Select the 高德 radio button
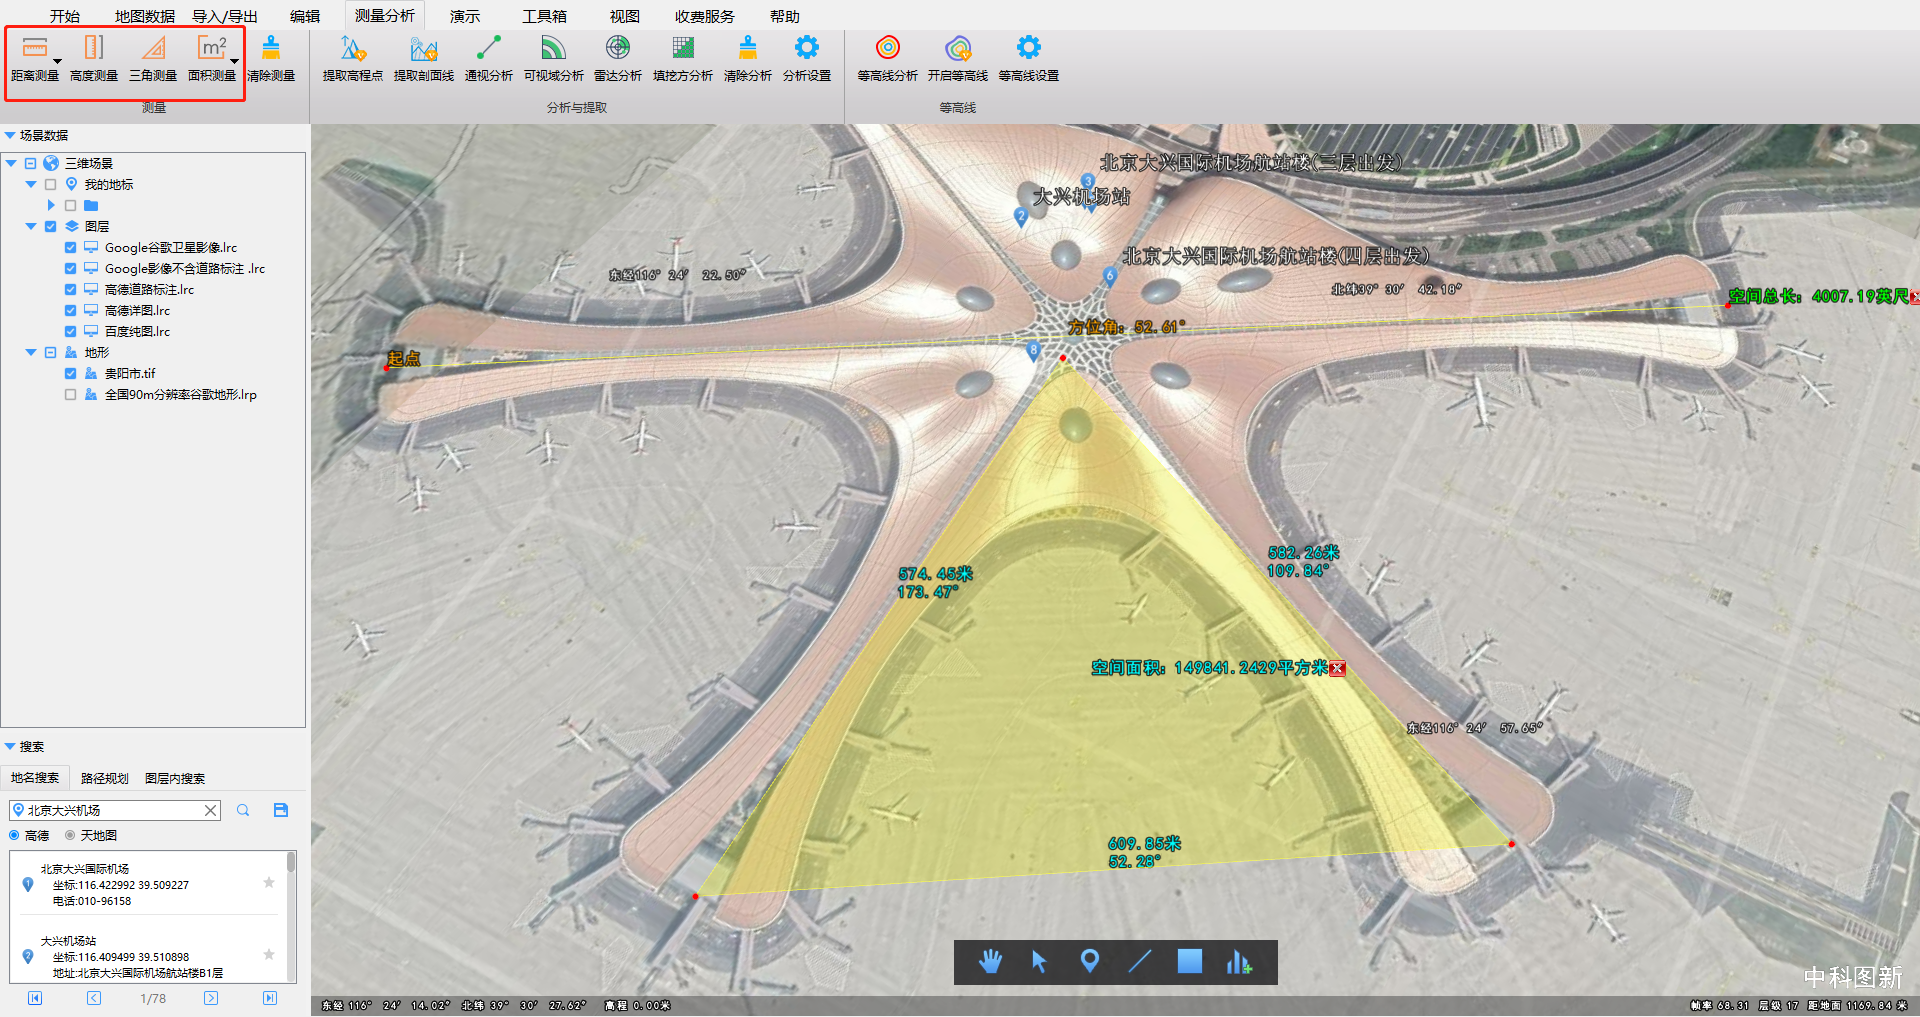 point(14,835)
